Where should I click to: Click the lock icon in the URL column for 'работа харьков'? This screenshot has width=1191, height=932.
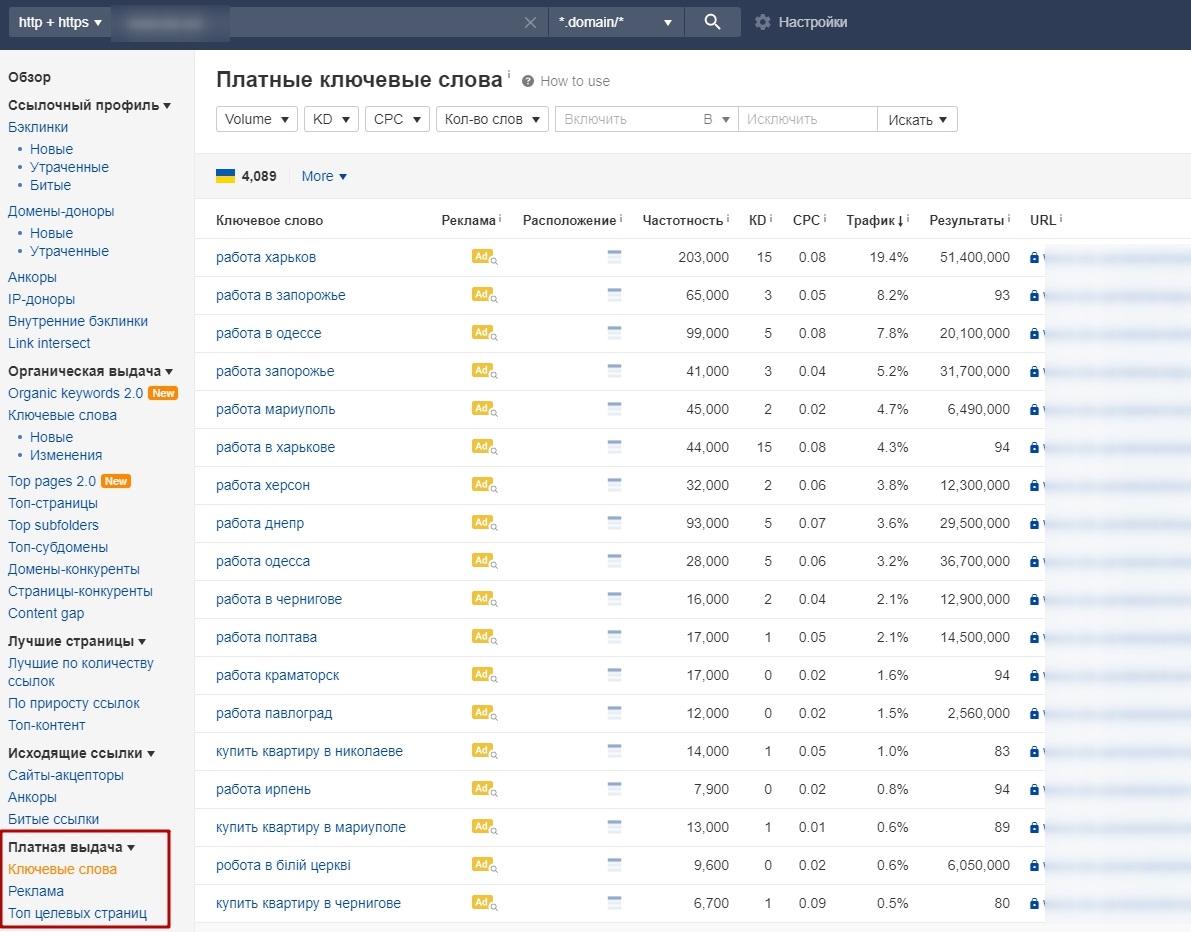coord(1033,257)
